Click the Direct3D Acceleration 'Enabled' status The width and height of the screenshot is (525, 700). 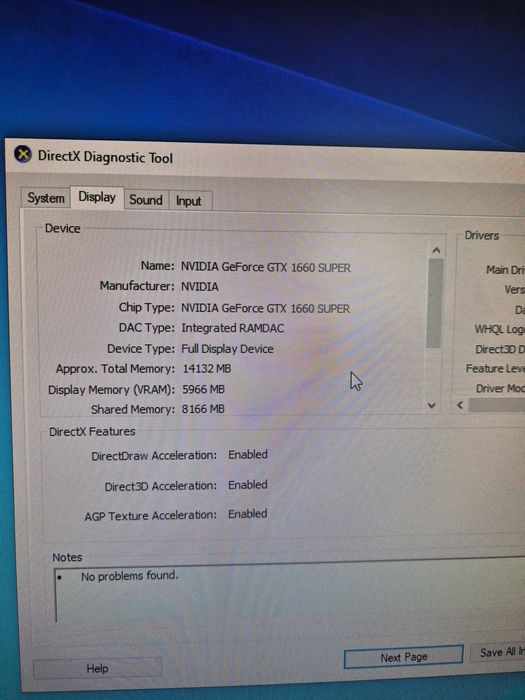pos(248,485)
